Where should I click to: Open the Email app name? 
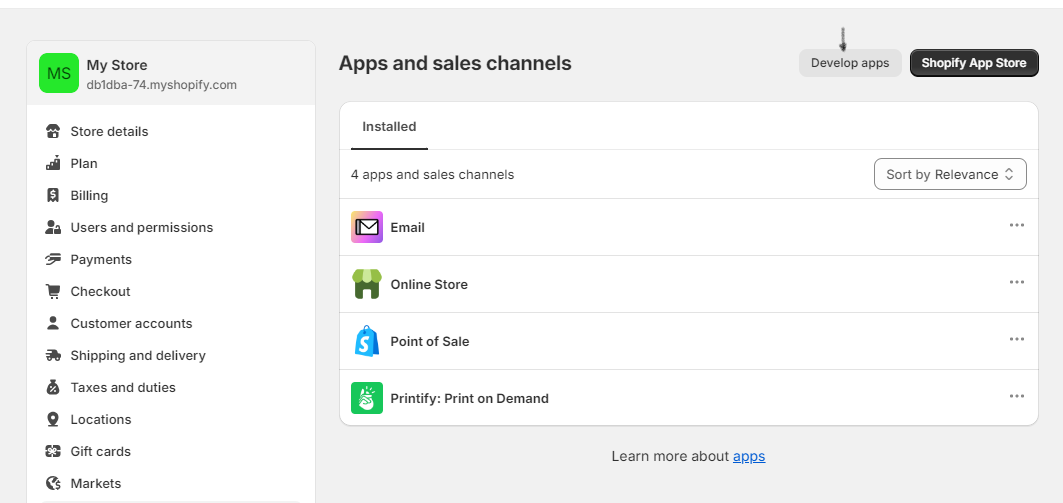(x=407, y=228)
